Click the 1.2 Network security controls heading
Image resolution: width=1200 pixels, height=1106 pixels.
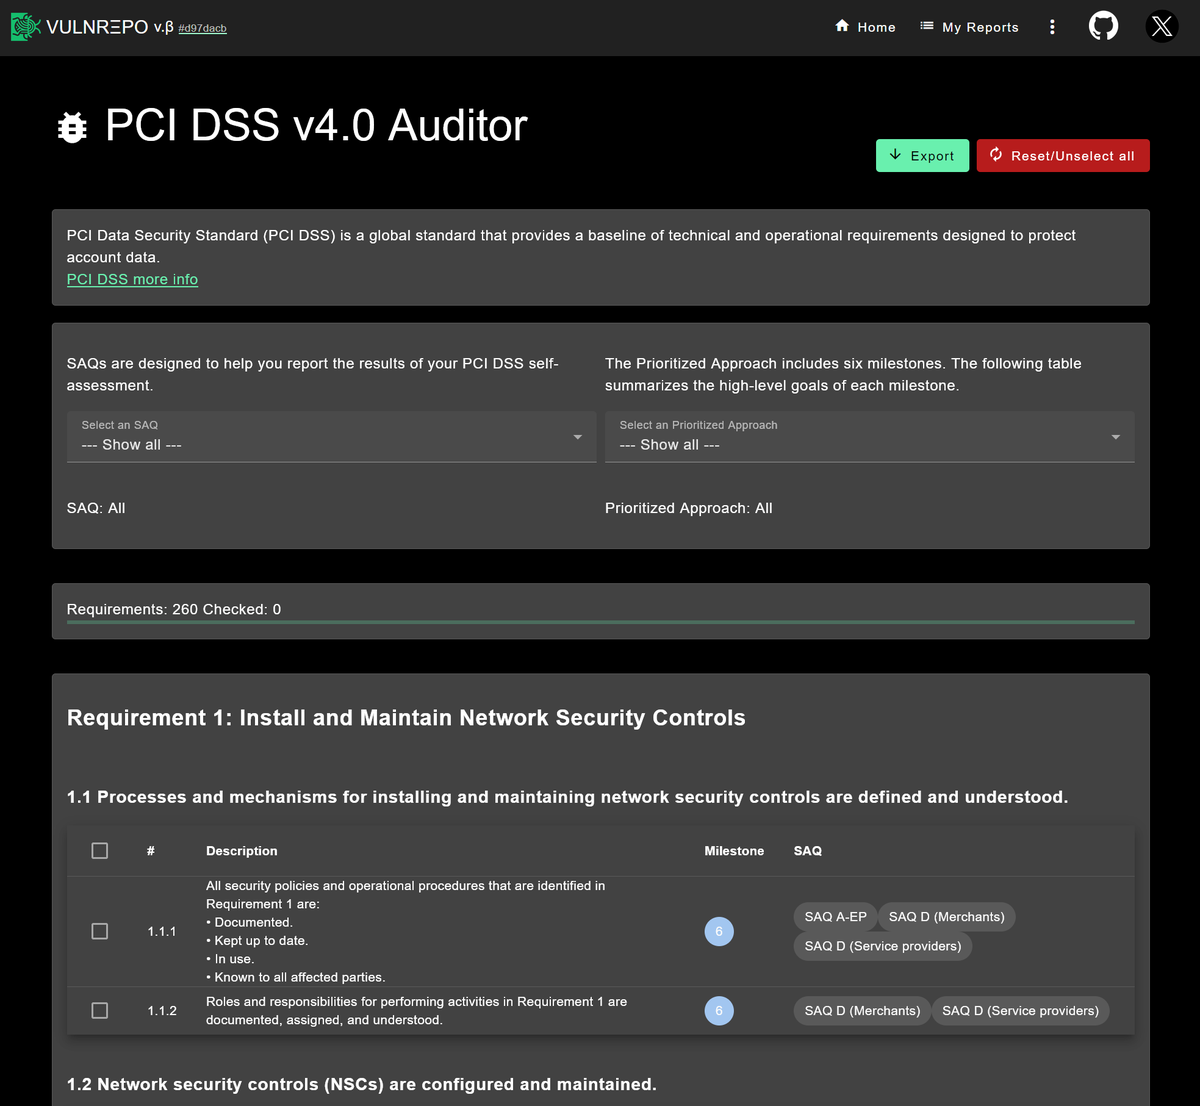coord(362,1085)
